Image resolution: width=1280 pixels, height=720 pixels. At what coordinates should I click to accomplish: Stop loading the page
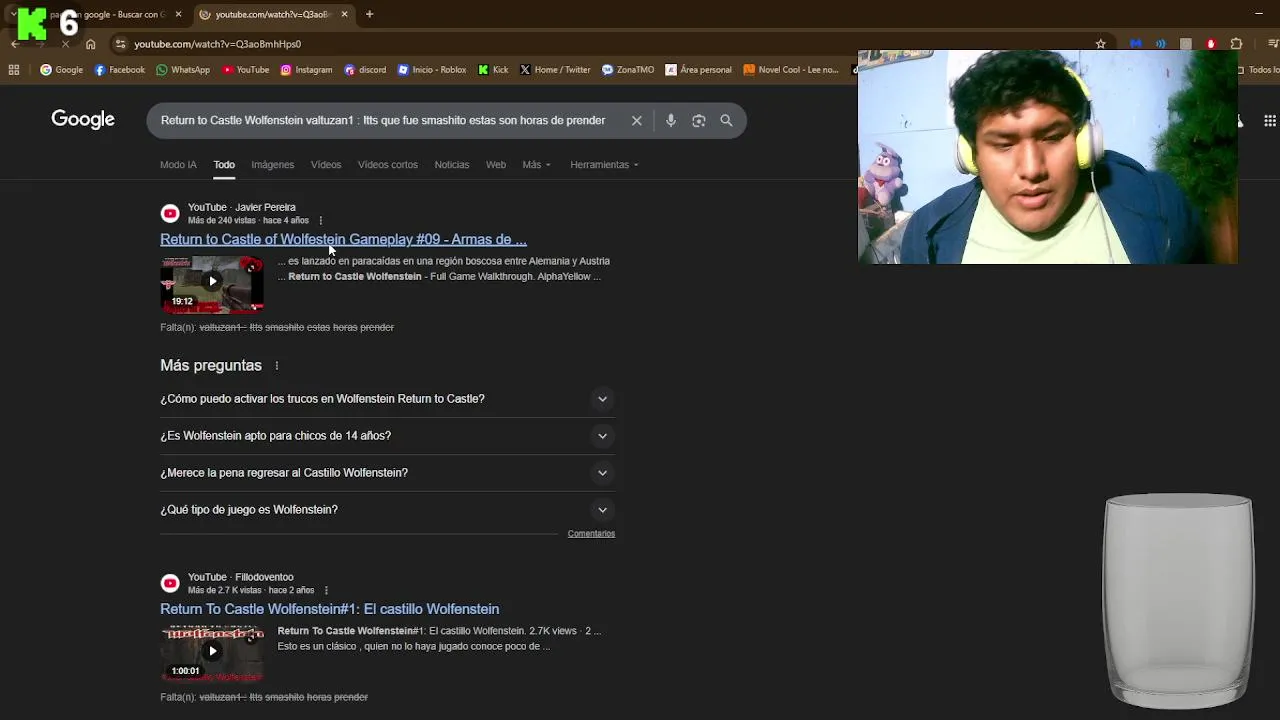[x=65, y=44]
